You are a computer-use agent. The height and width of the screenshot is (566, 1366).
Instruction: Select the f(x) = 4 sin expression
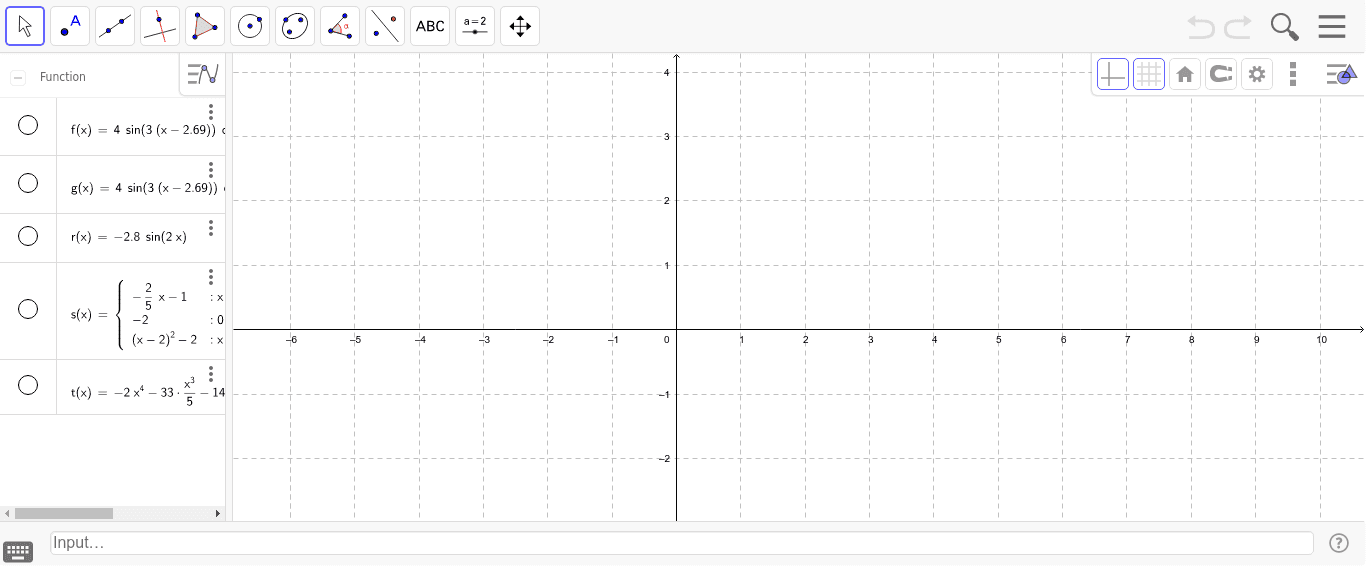point(148,130)
